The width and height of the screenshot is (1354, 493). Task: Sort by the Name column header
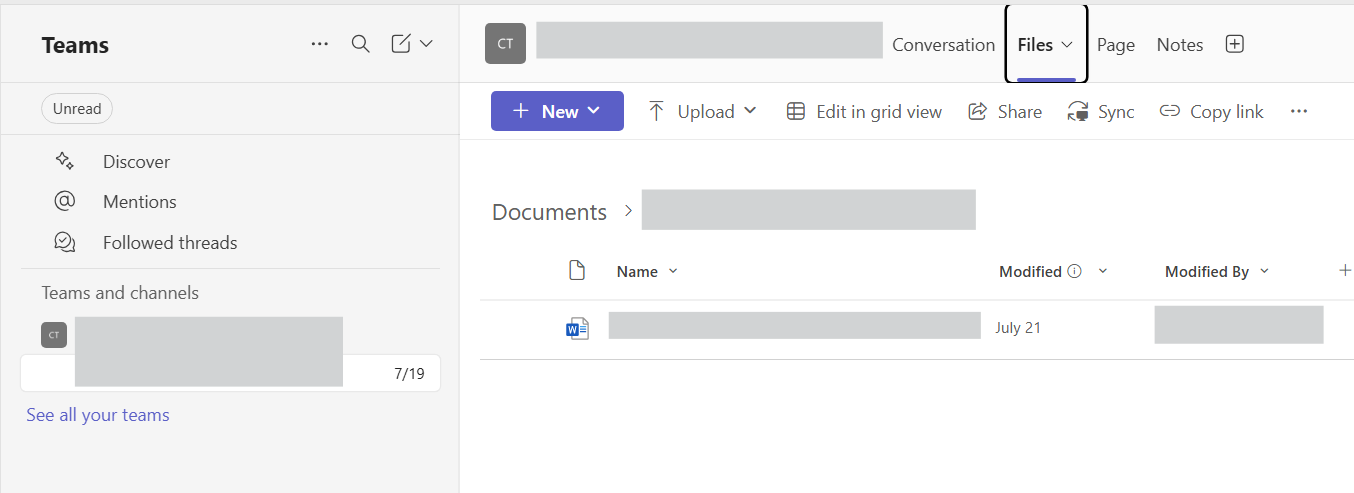coord(637,271)
